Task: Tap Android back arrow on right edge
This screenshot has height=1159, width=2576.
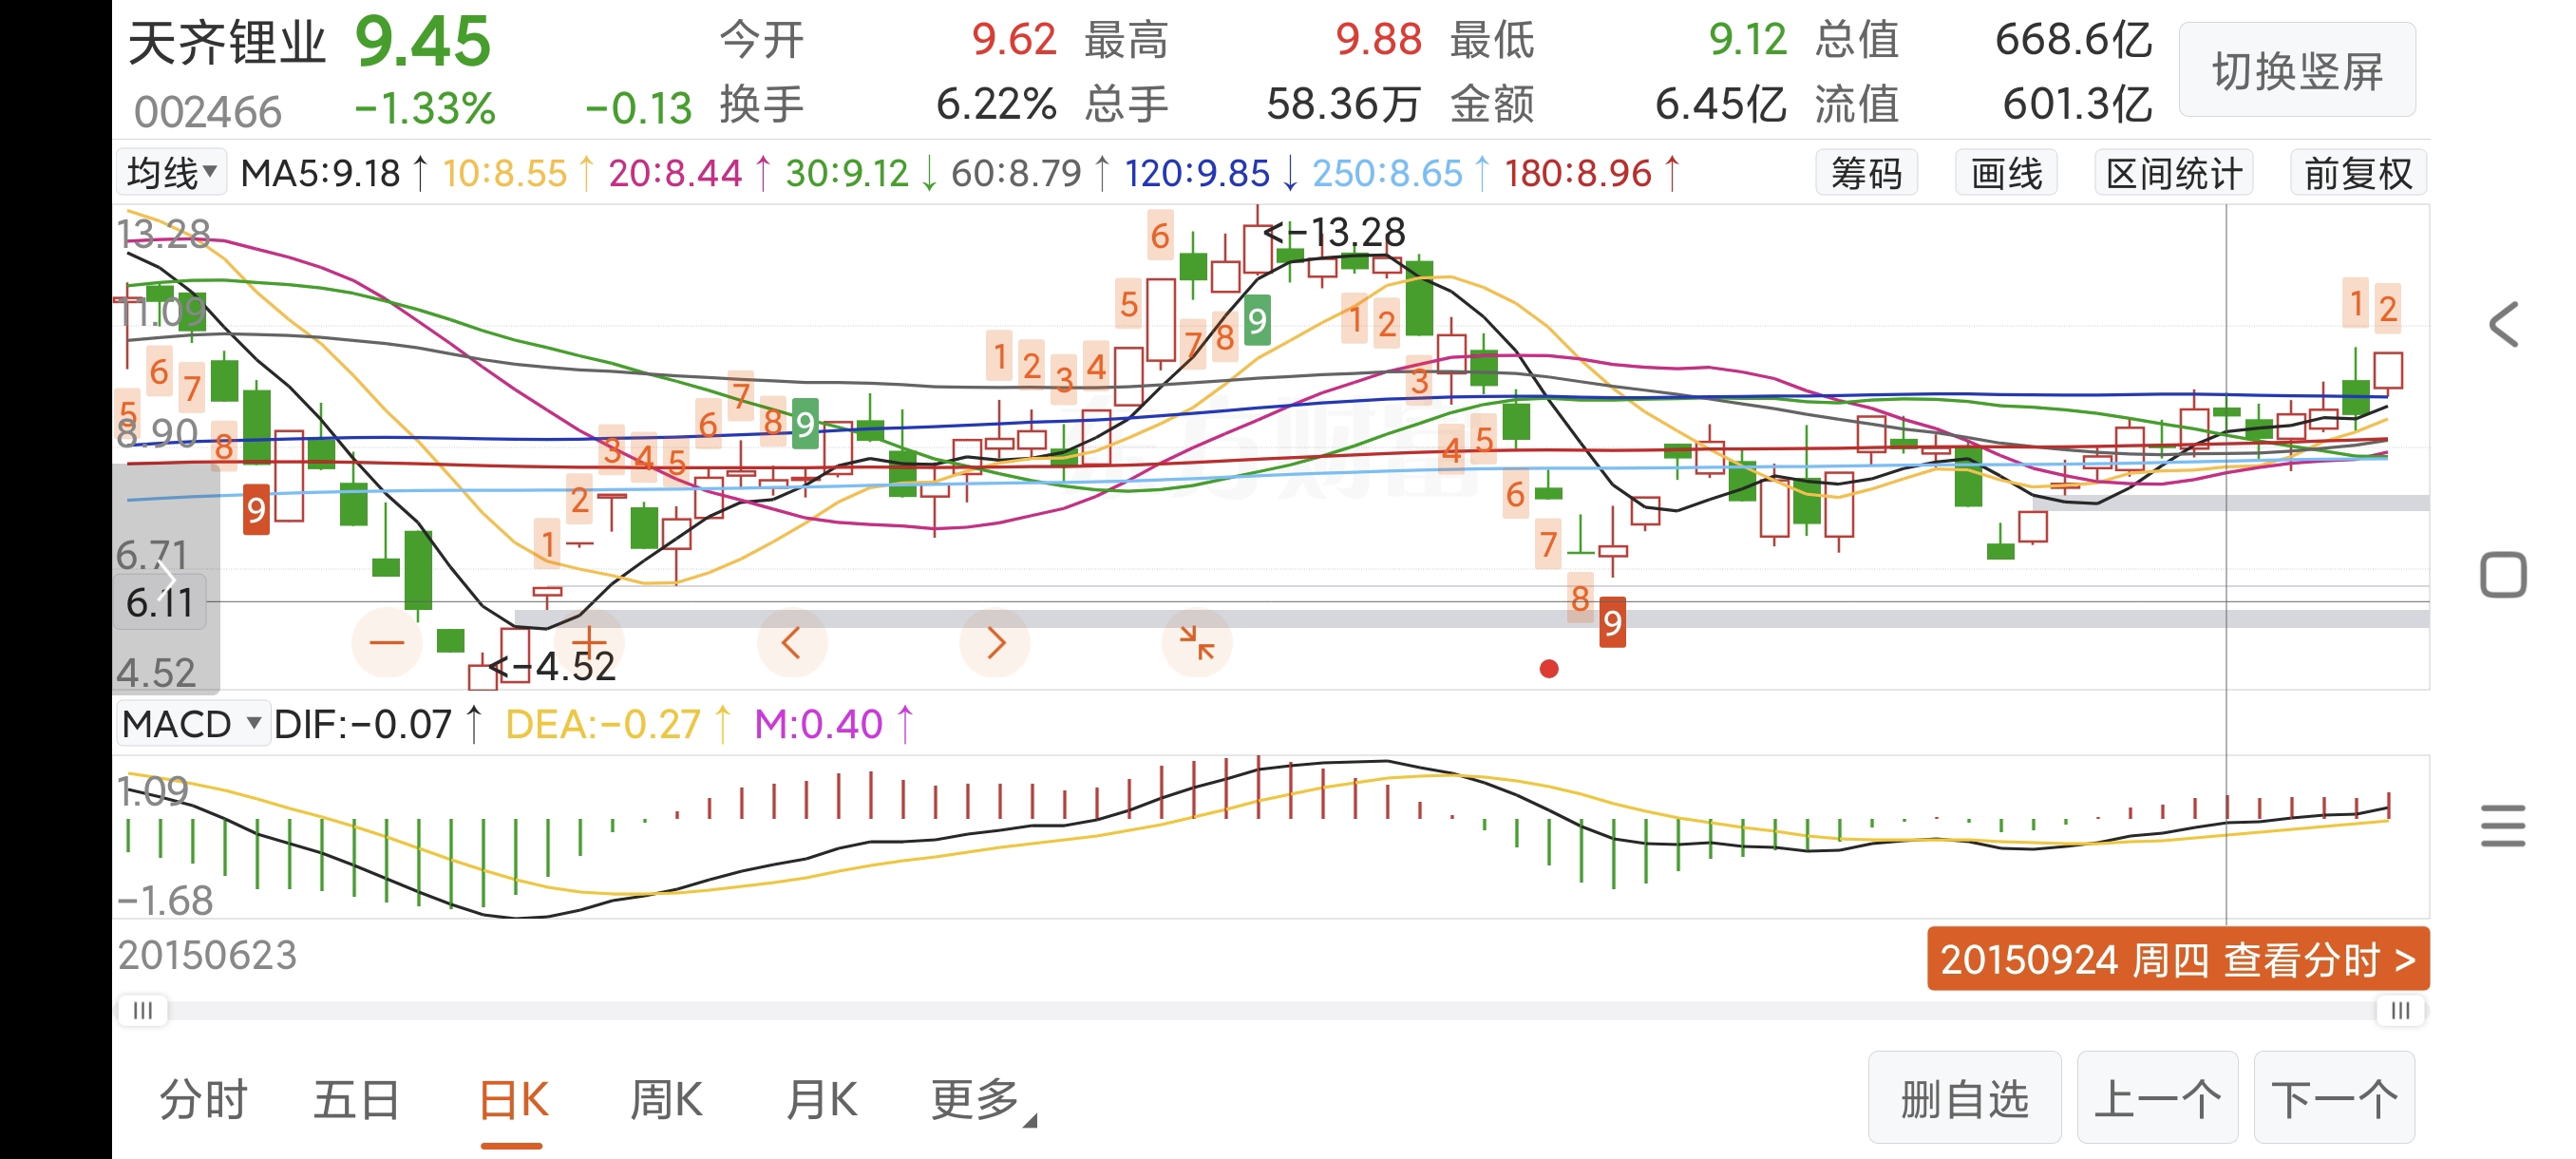Action: [2504, 325]
